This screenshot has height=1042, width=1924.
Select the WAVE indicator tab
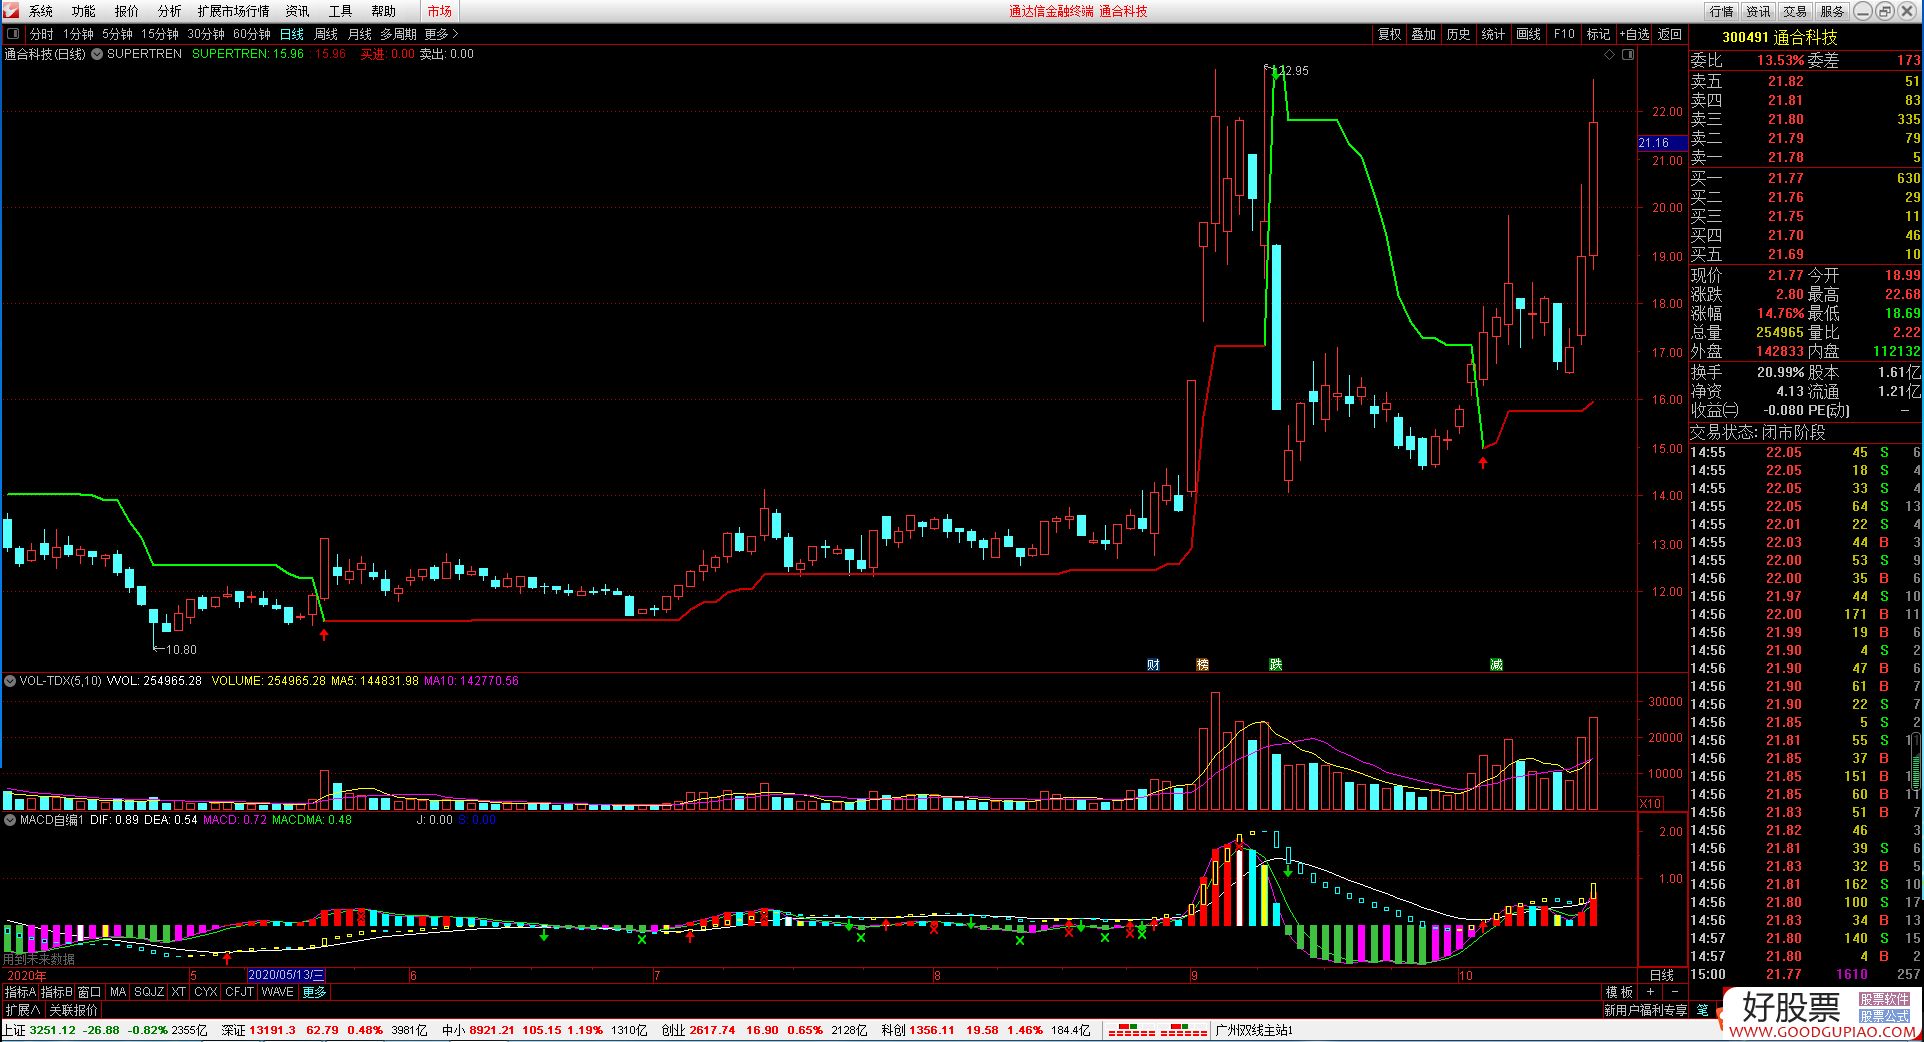point(278,992)
